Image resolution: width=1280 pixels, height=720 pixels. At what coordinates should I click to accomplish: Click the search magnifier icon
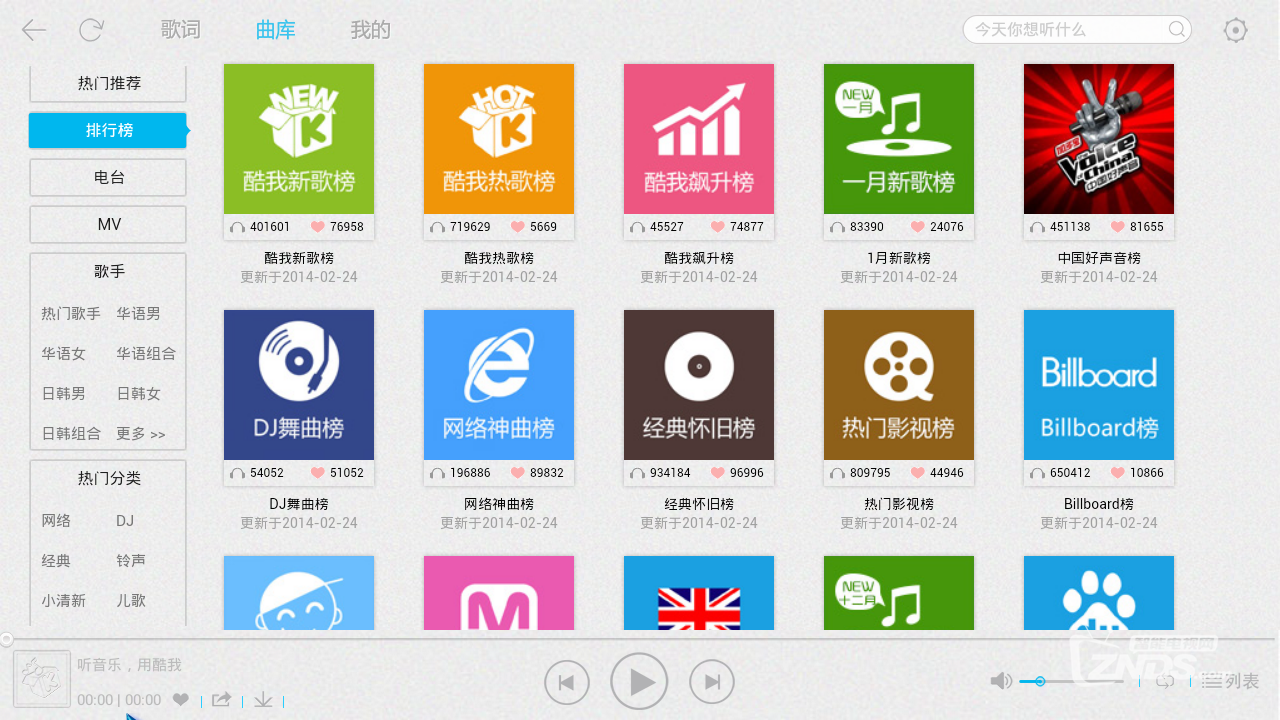(x=1177, y=29)
